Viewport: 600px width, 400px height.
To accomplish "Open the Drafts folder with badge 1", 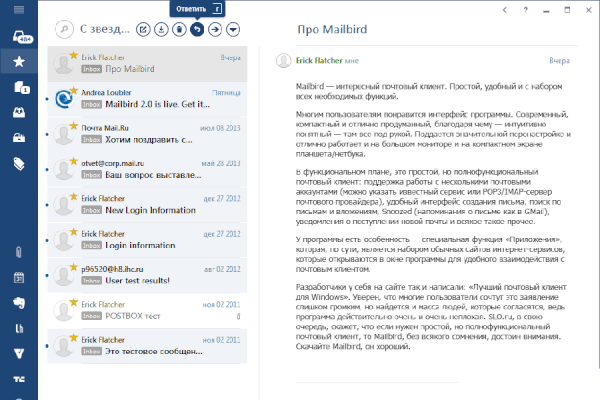I will pos(21,87).
